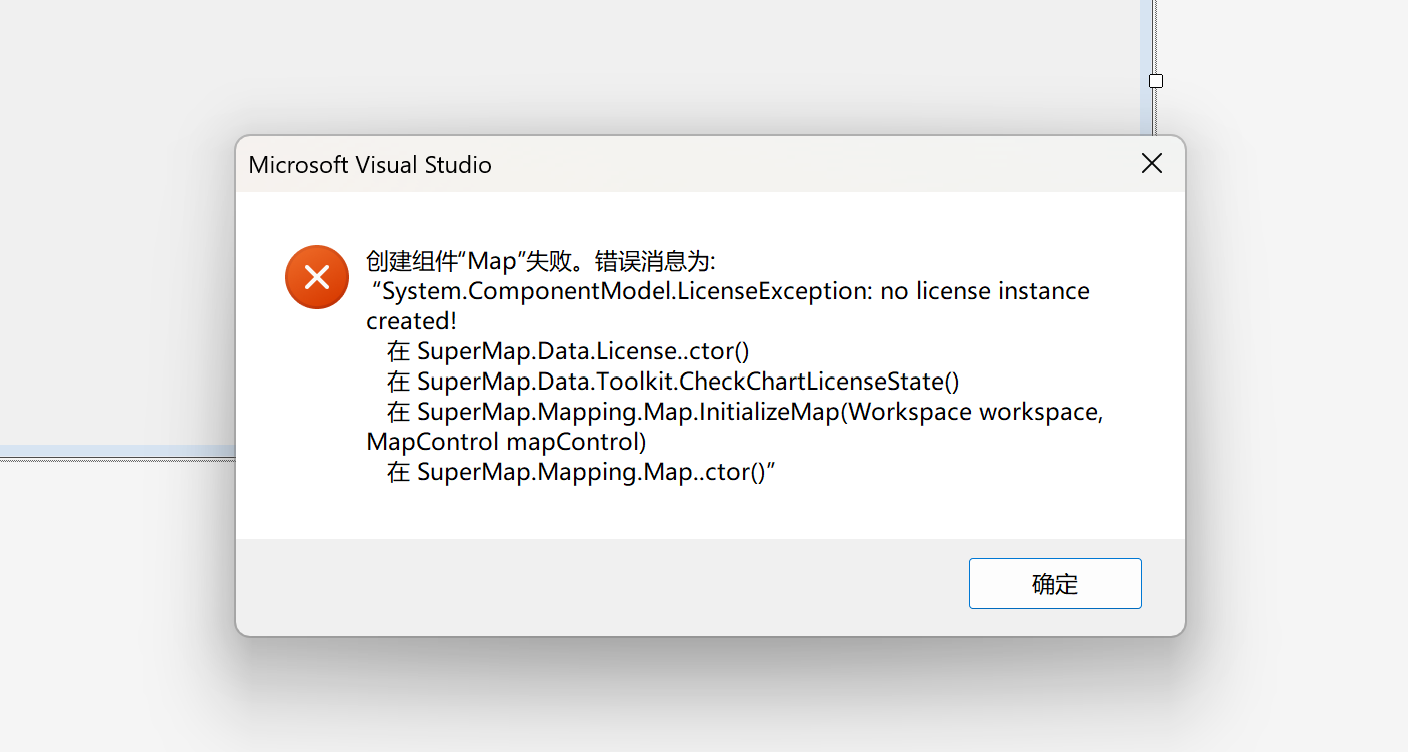Click the 'SuperMap.Mapping.Map..ctor()' line
1408x752 pixels.
582,471
